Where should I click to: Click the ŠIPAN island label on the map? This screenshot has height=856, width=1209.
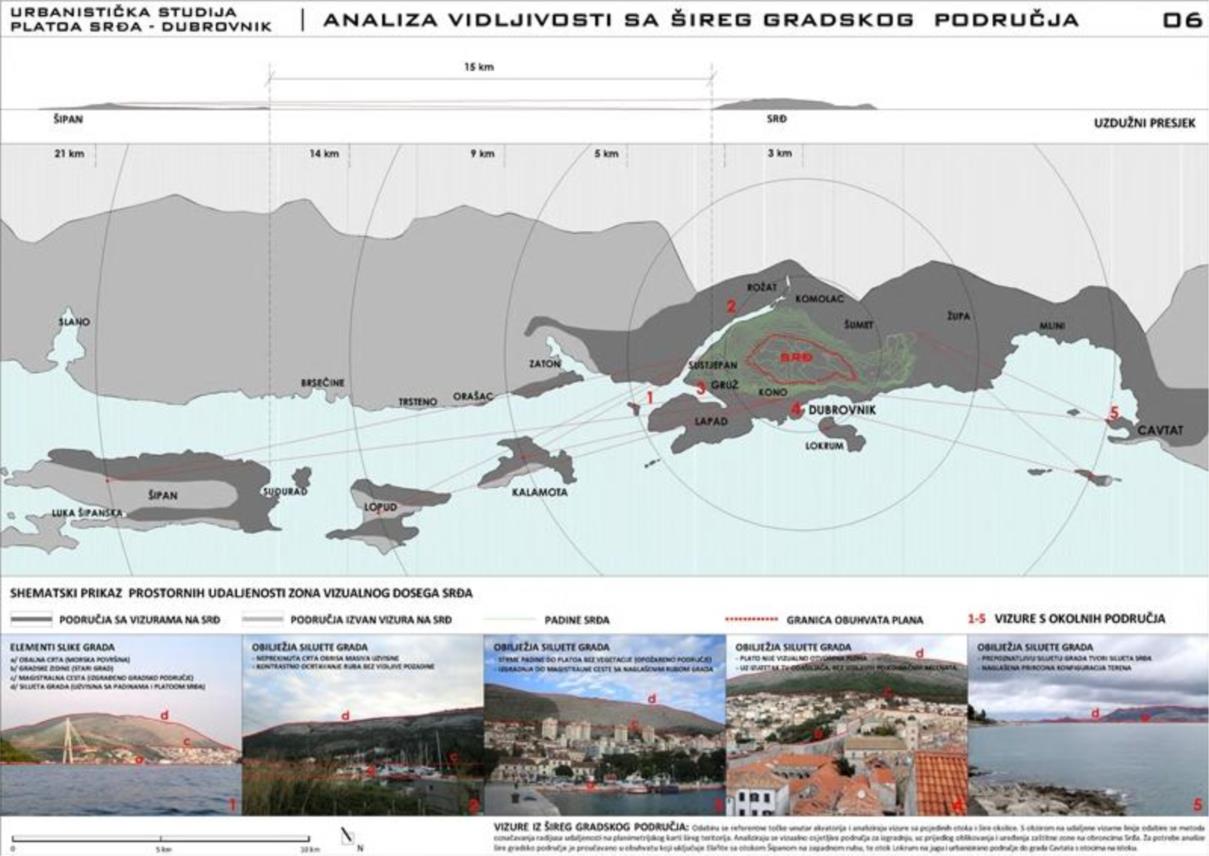coord(162,495)
